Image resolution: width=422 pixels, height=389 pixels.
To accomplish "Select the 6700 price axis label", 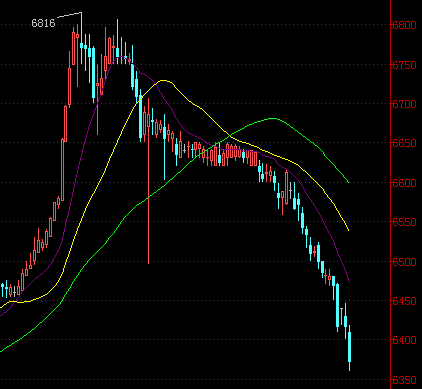I will tap(404, 104).
